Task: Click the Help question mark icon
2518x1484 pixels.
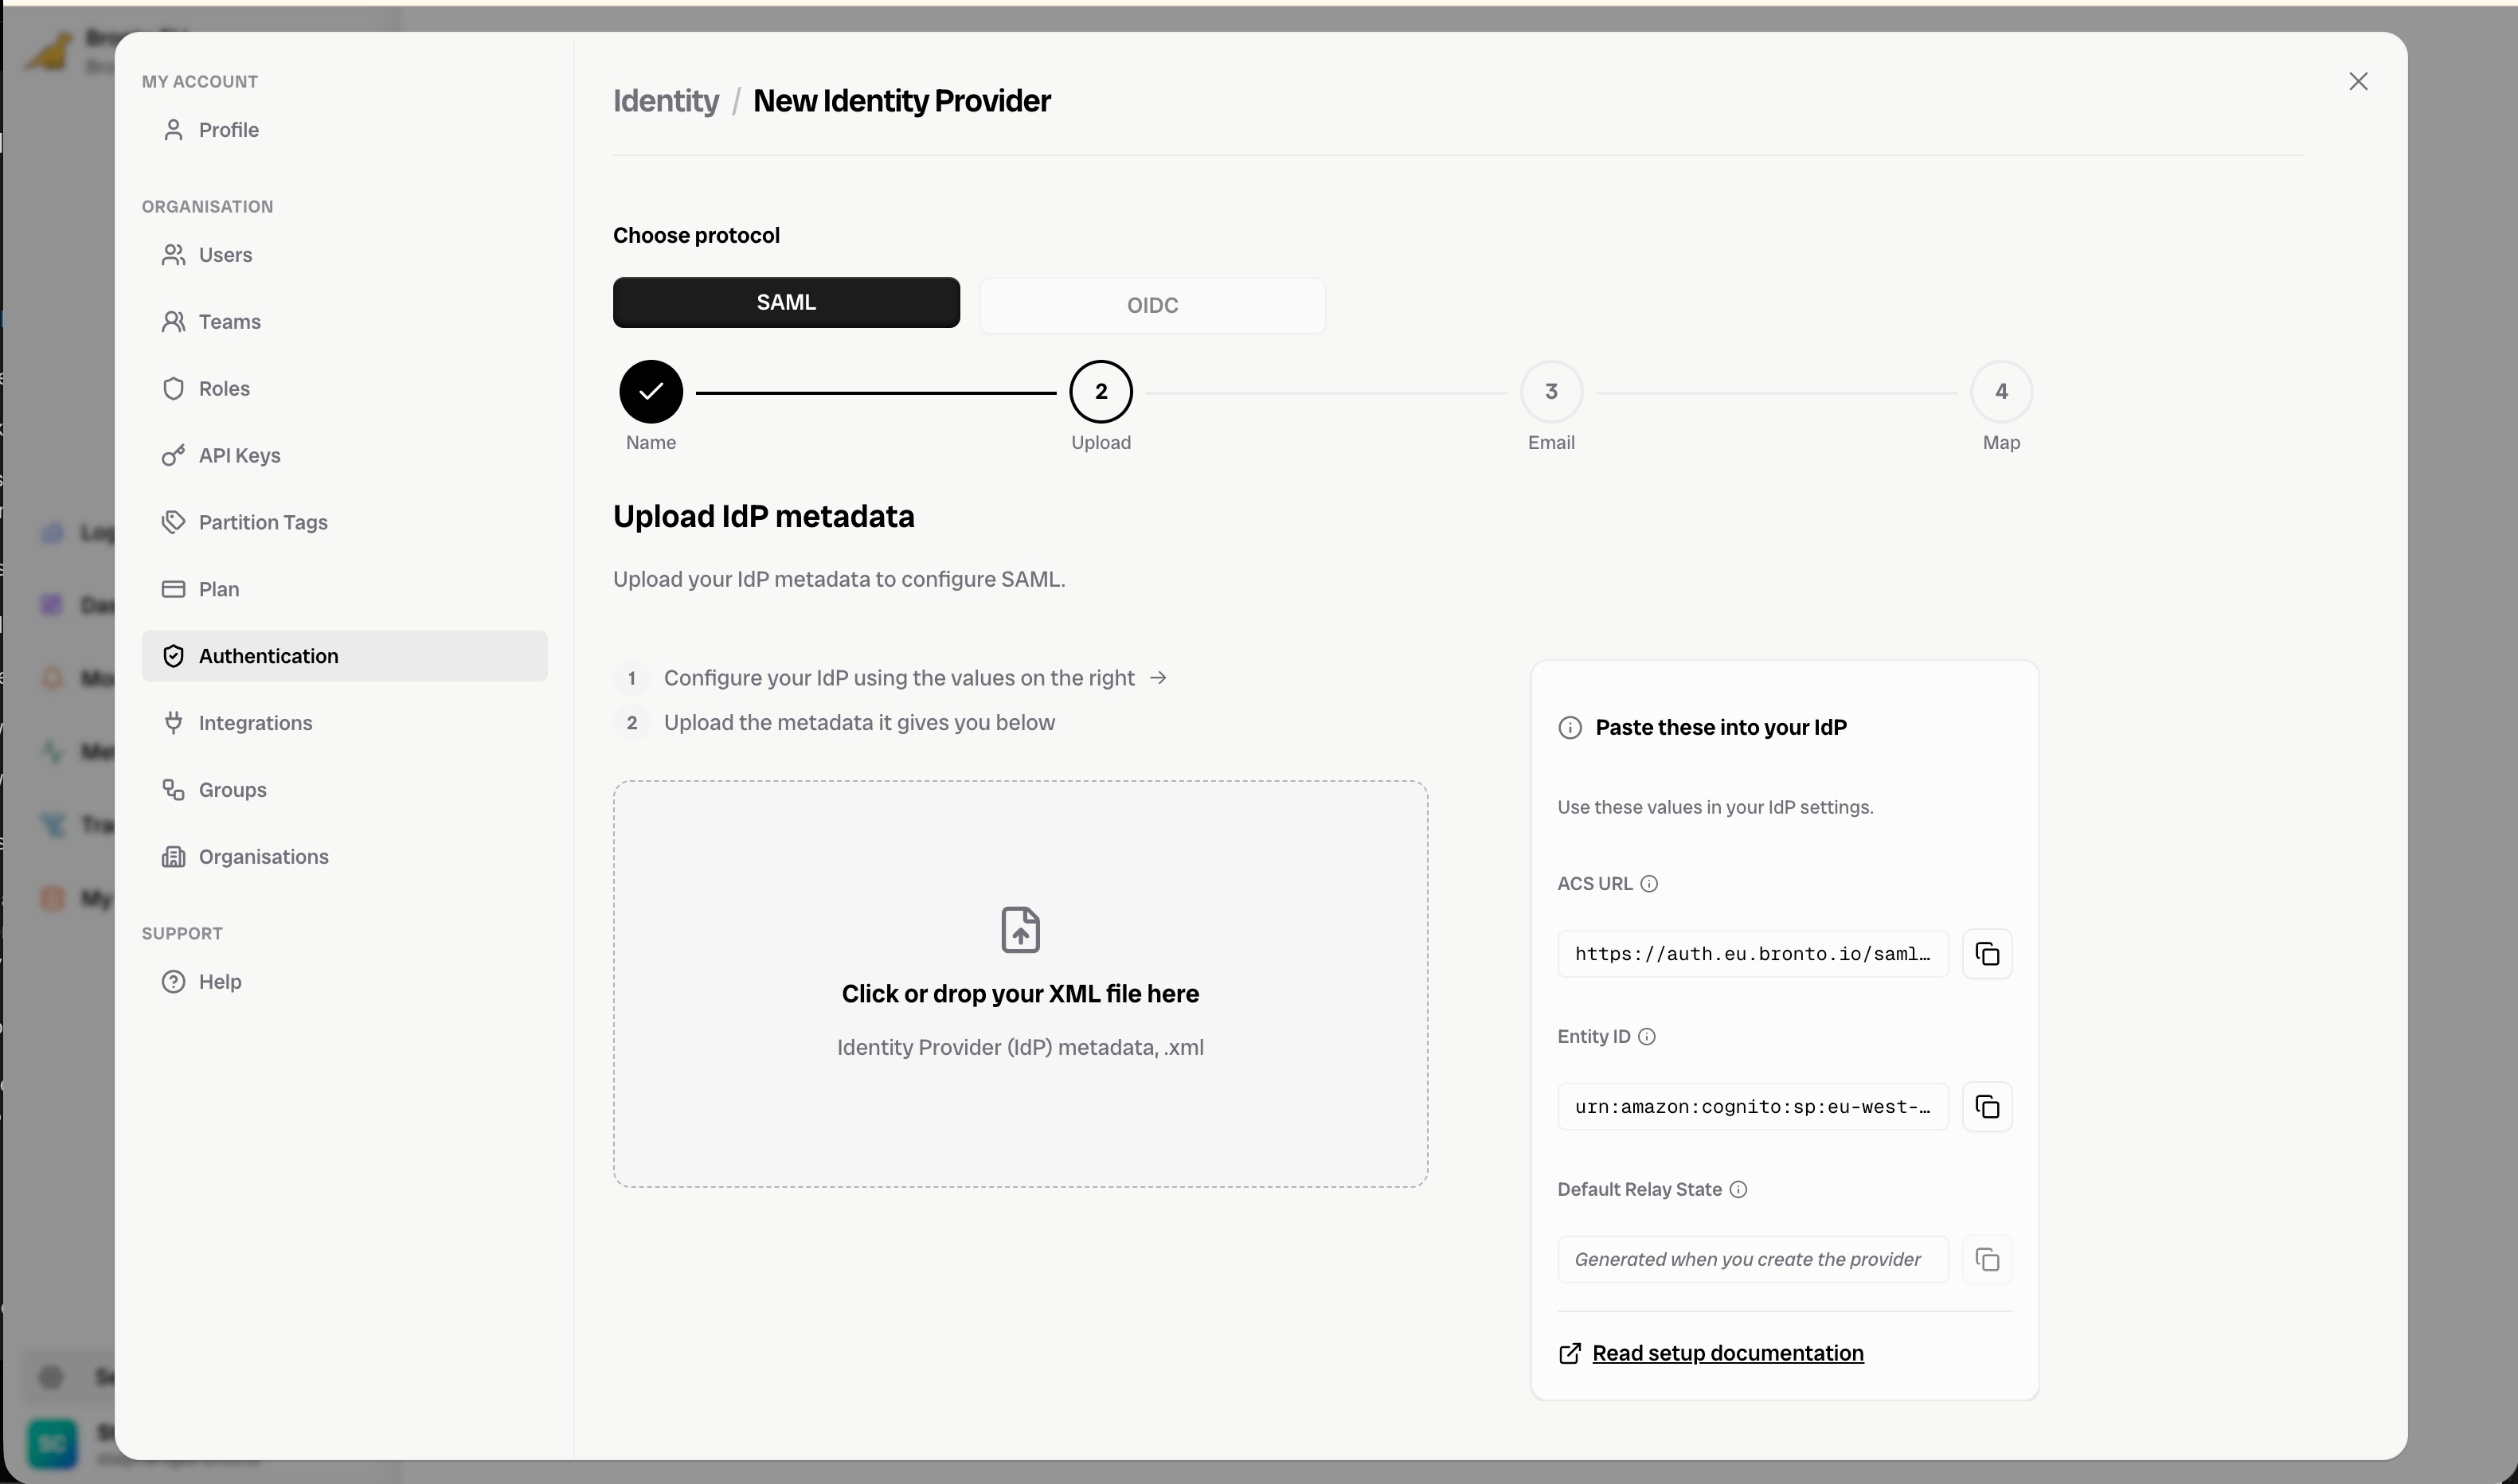Action: pyautogui.click(x=174, y=982)
